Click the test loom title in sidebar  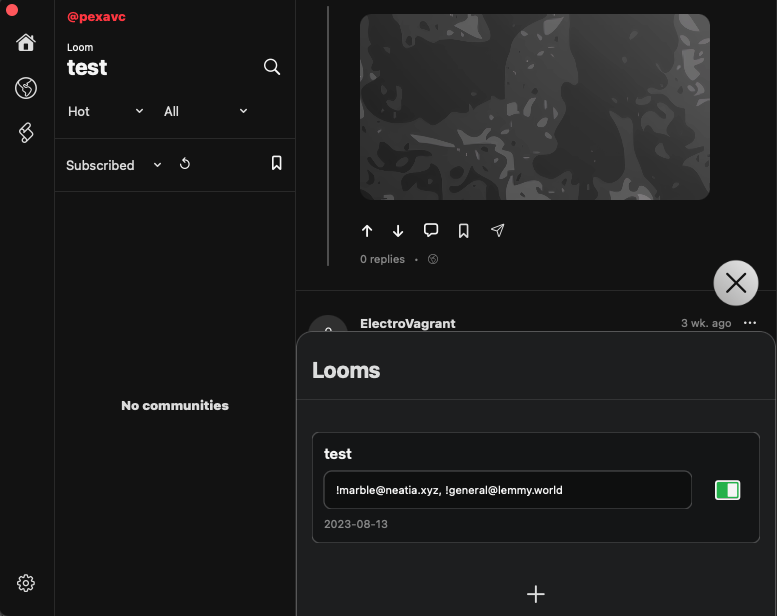[87, 67]
